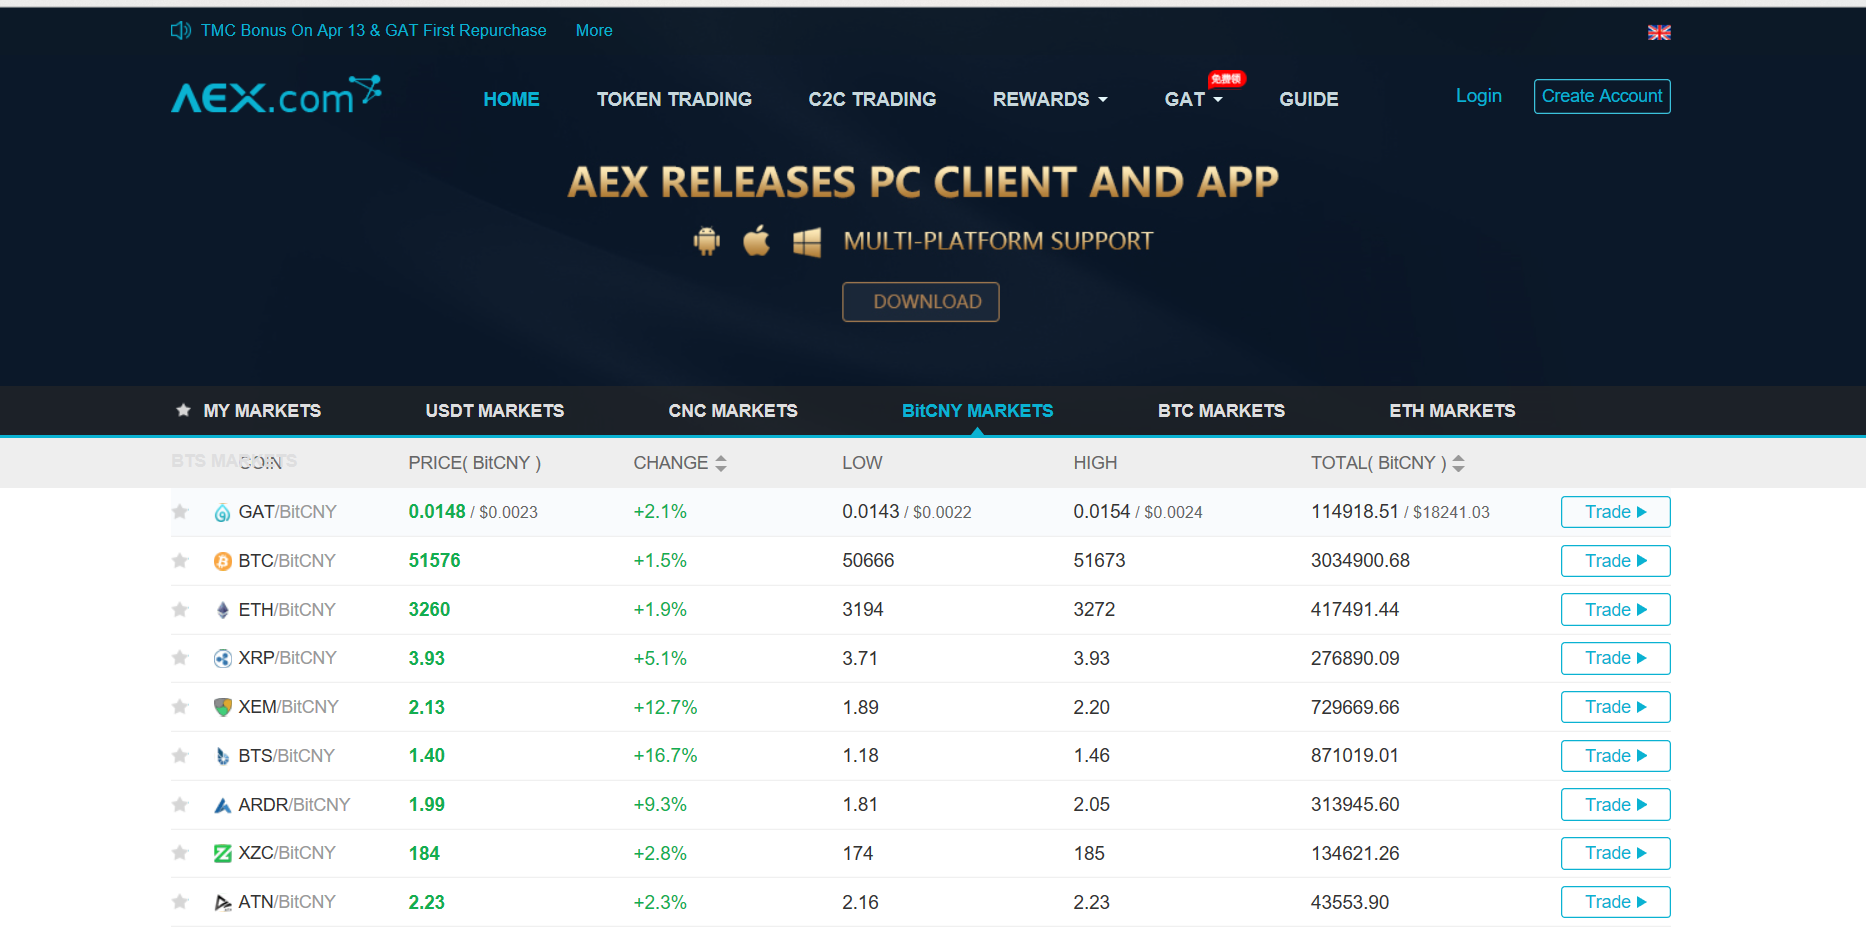Switch to USDT MARKETS tab
1866x934 pixels.
tap(494, 411)
